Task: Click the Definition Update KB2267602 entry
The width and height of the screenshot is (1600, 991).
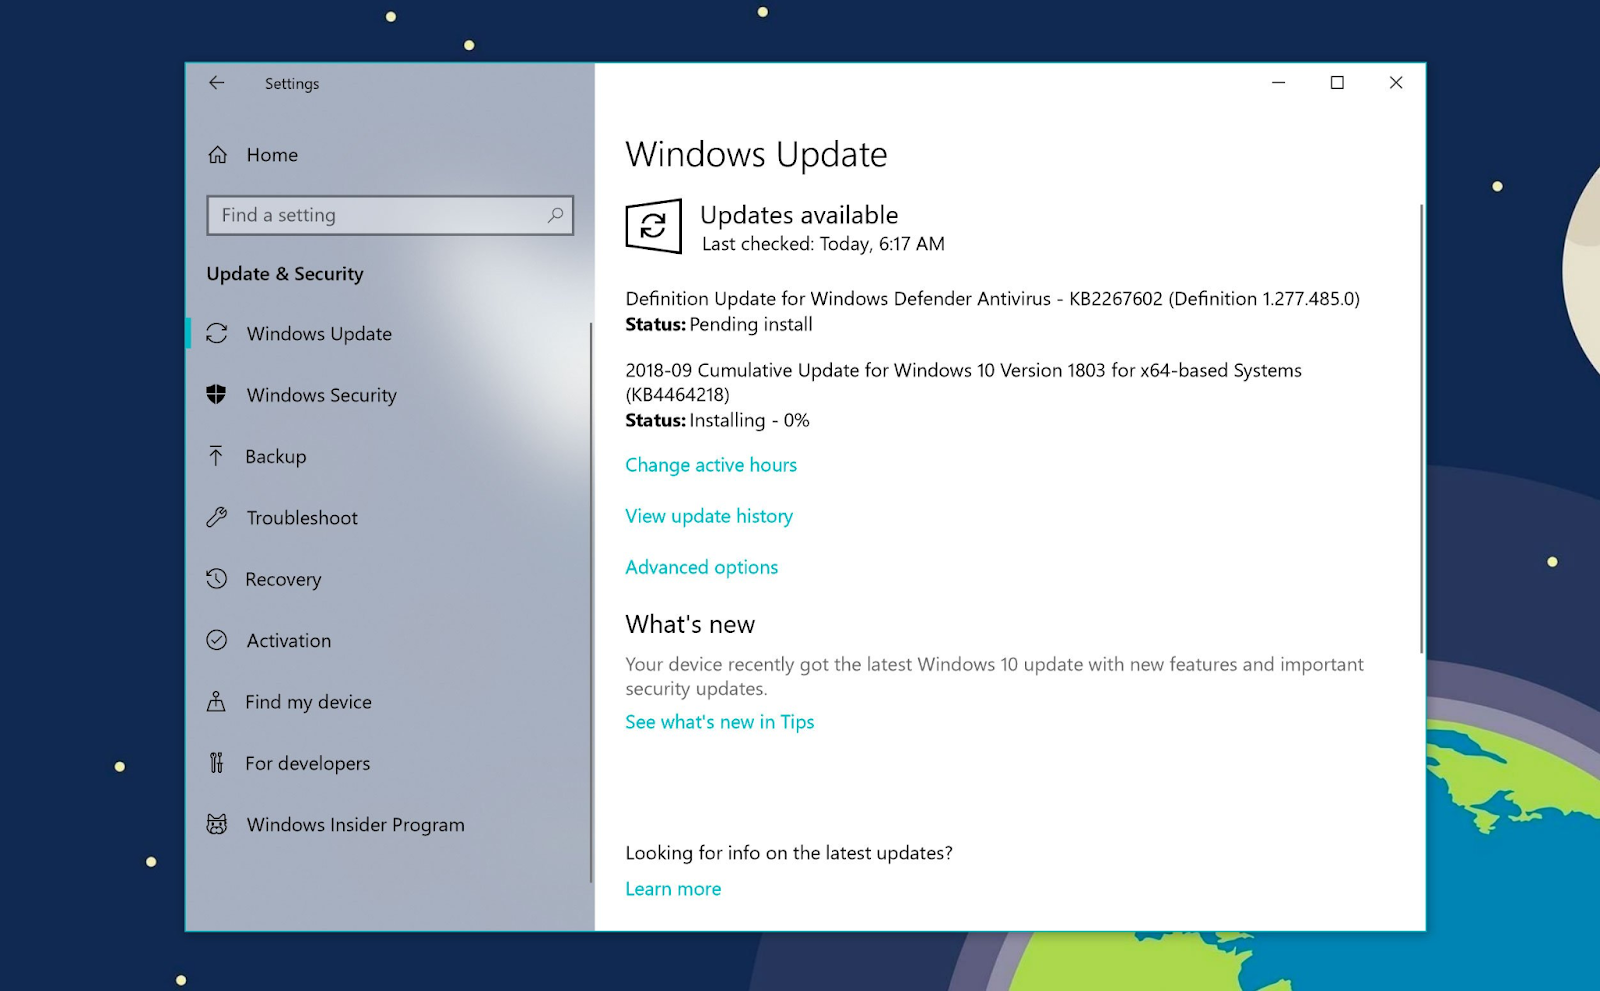Action: (x=992, y=299)
